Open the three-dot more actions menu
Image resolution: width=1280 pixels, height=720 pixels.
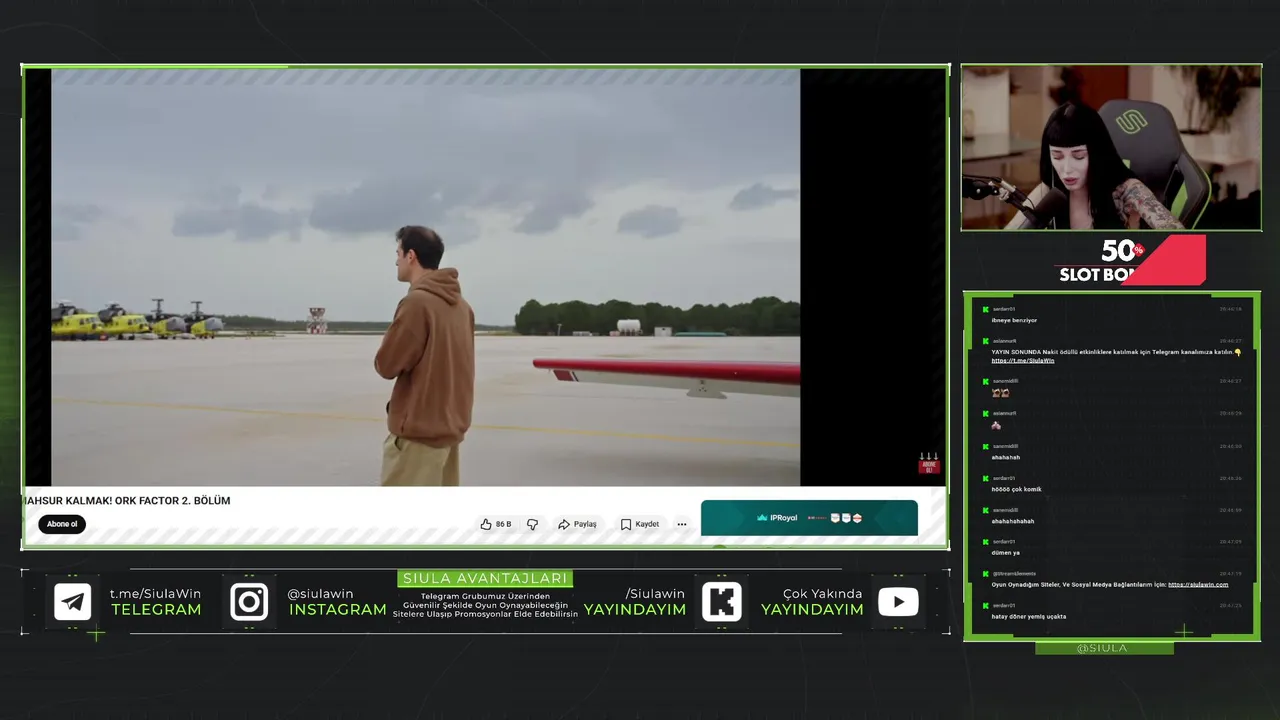pos(682,524)
